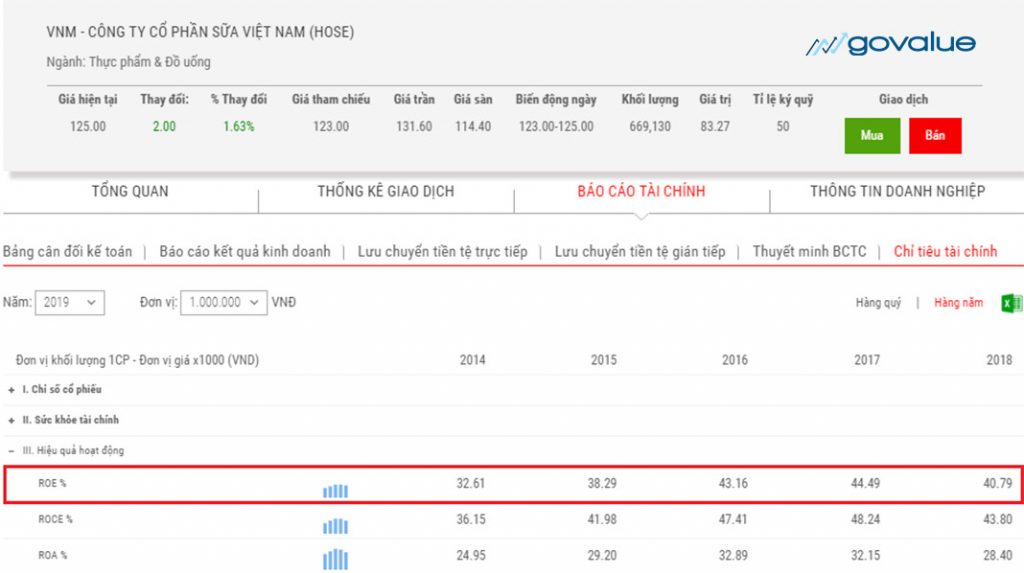Click the govalue logo

pyautogui.click(x=891, y=44)
